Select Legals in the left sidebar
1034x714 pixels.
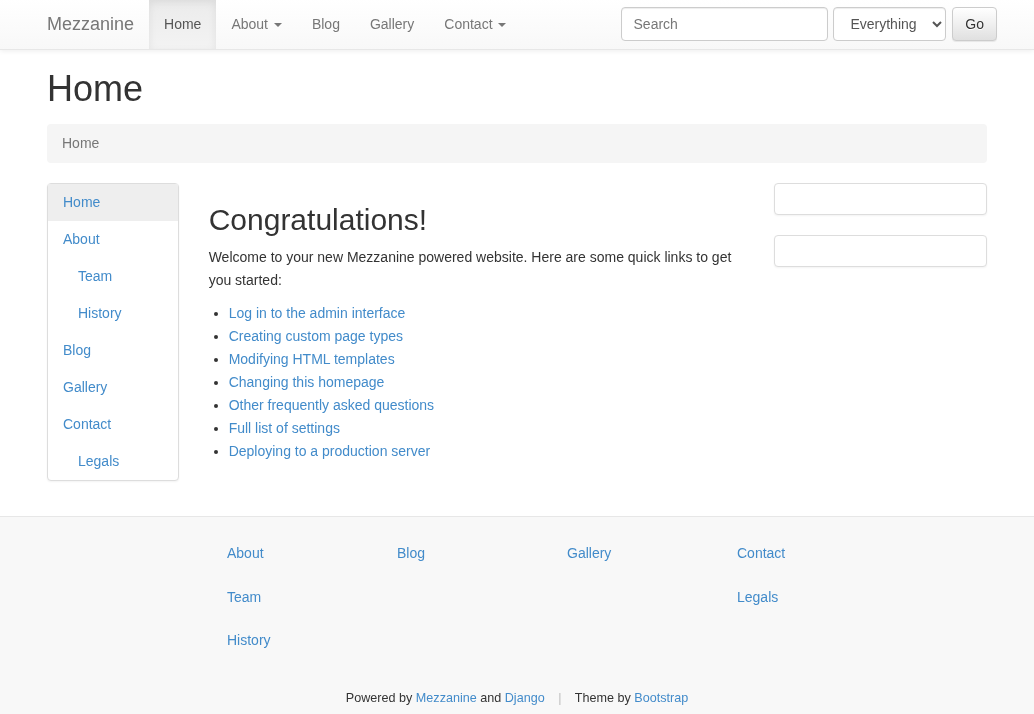click(98, 461)
